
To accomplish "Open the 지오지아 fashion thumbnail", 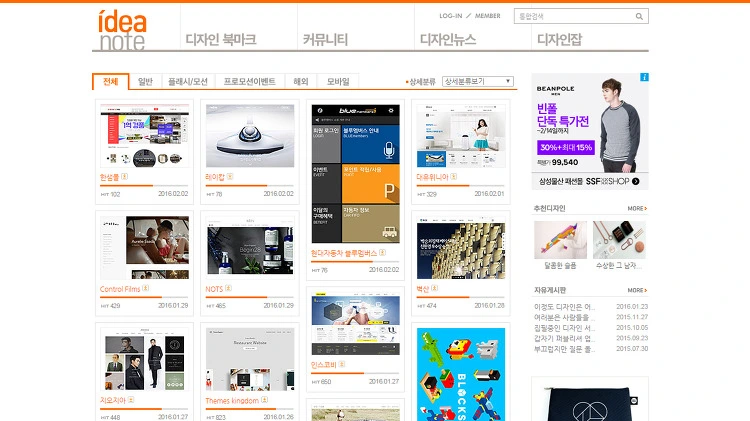I will [x=144, y=359].
